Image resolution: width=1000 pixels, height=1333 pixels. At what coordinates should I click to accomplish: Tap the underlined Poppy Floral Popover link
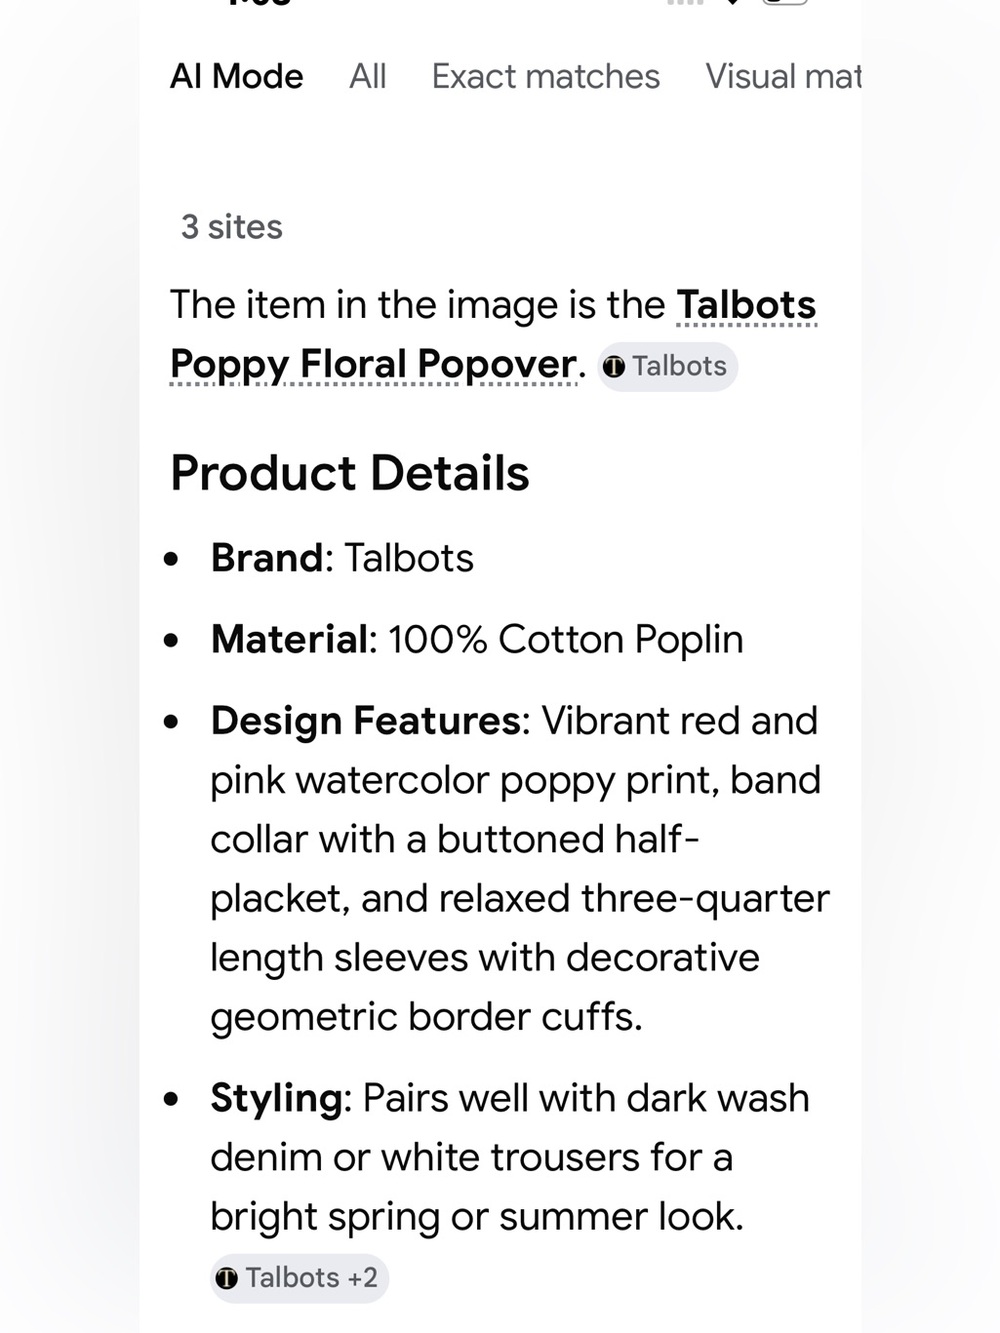click(374, 364)
